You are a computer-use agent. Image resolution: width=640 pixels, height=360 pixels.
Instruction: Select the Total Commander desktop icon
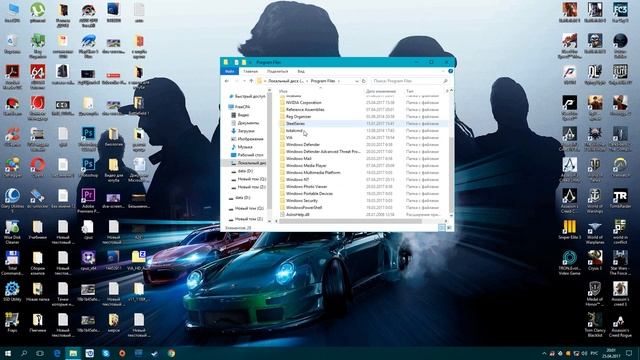[x=12, y=262]
